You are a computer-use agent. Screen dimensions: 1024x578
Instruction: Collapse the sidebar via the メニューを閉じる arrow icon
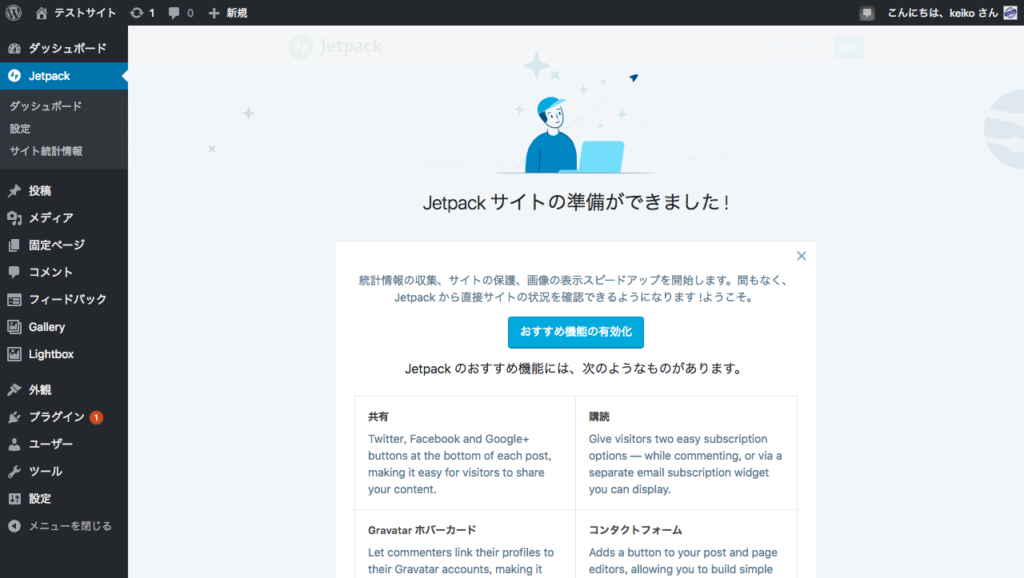coord(14,526)
